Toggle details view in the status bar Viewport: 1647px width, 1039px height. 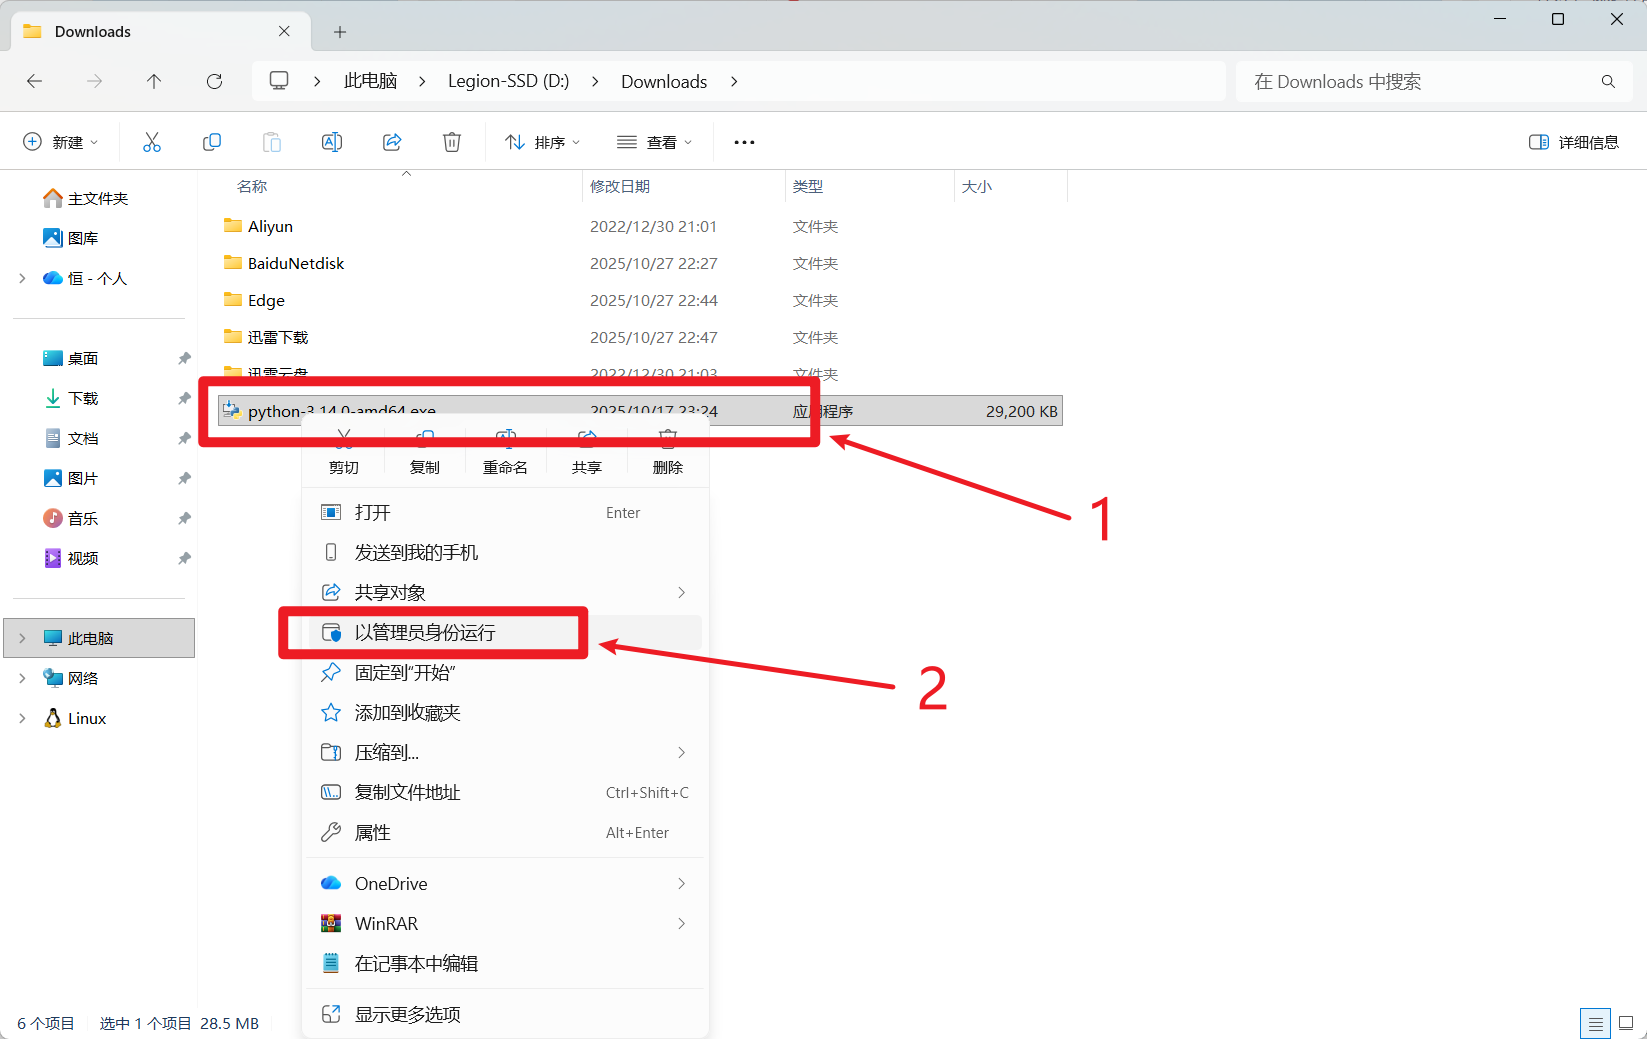1595,1023
